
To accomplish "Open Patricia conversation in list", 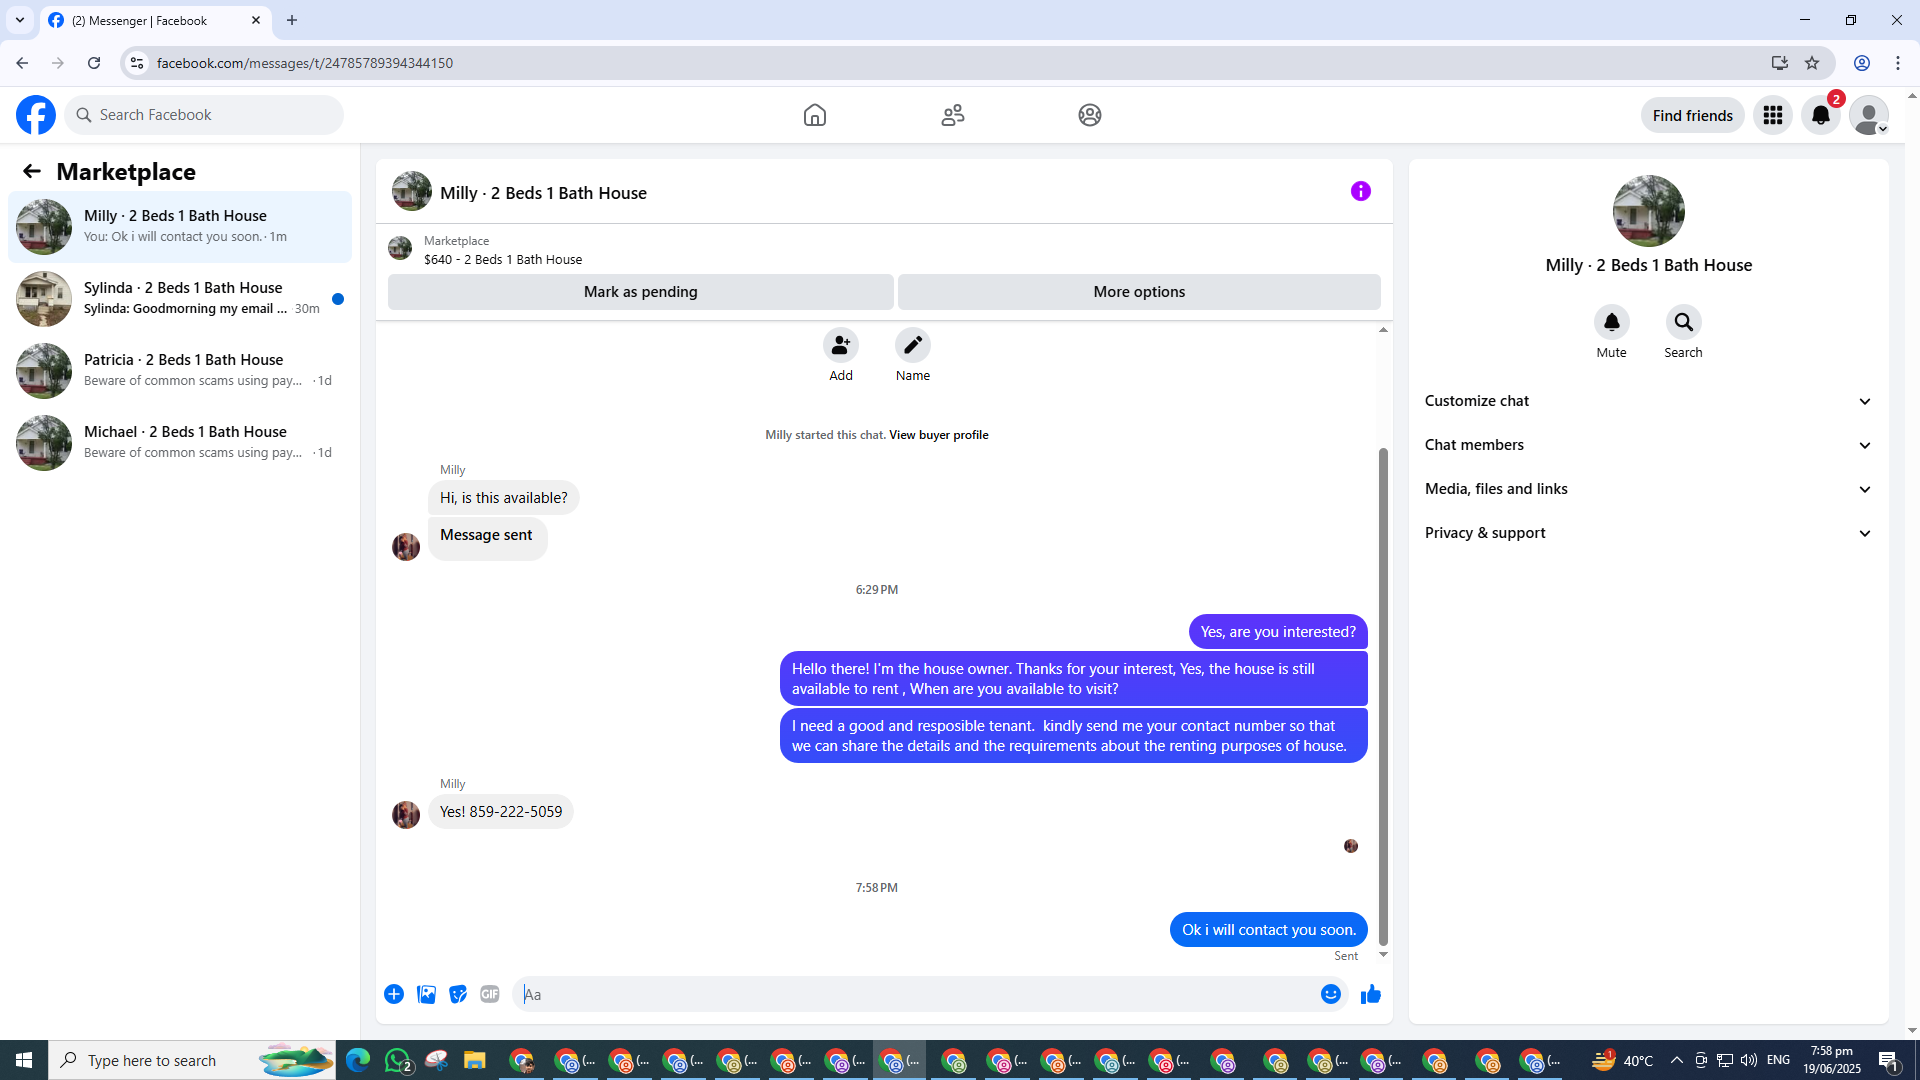I will (x=180, y=371).
